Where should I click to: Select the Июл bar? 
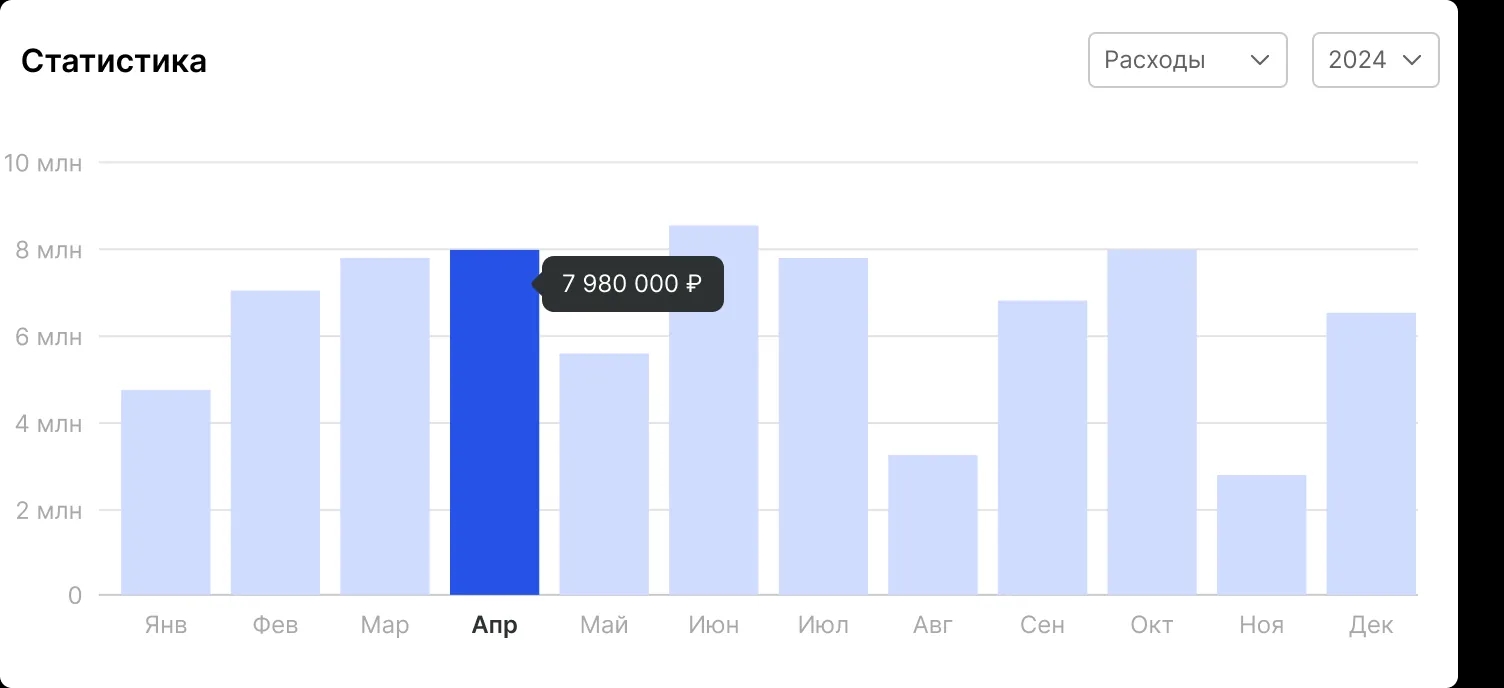(823, 427)
